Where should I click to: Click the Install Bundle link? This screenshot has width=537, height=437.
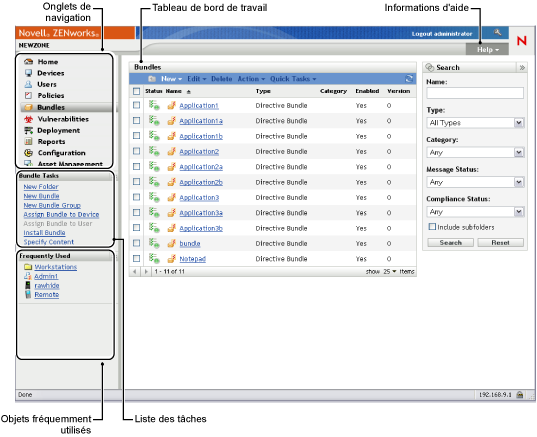[x=44, y=233]
